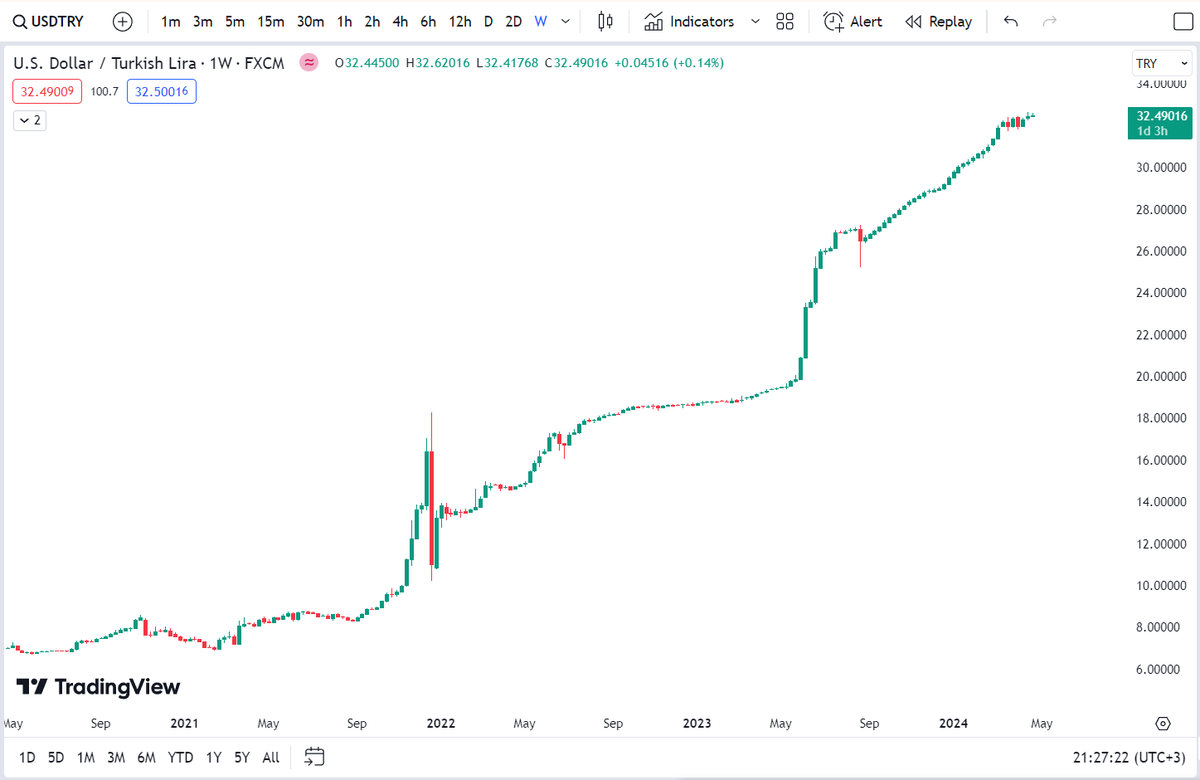Undo the last chart action
1200x780 pixels.
[x=1012, y=21]
